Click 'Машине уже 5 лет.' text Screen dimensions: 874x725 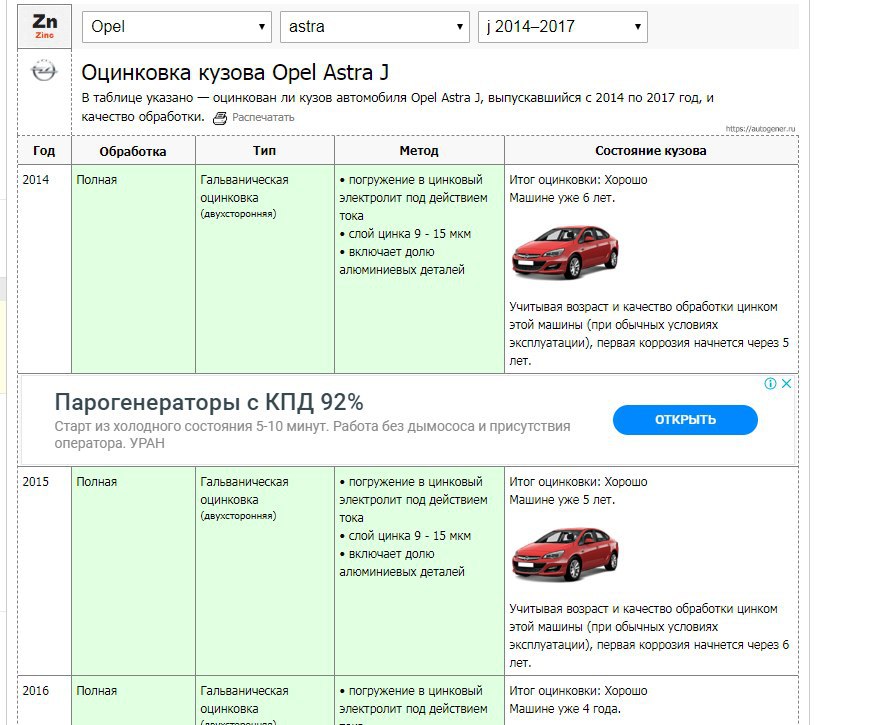[562, 500]
